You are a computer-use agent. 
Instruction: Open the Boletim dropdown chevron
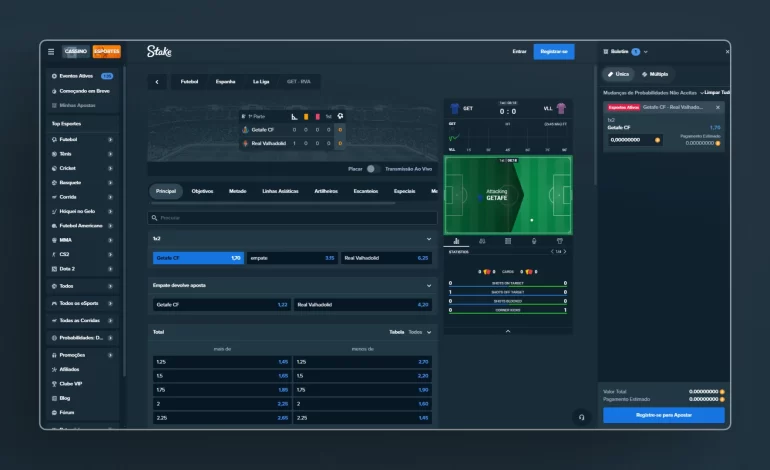click(645, 52)
